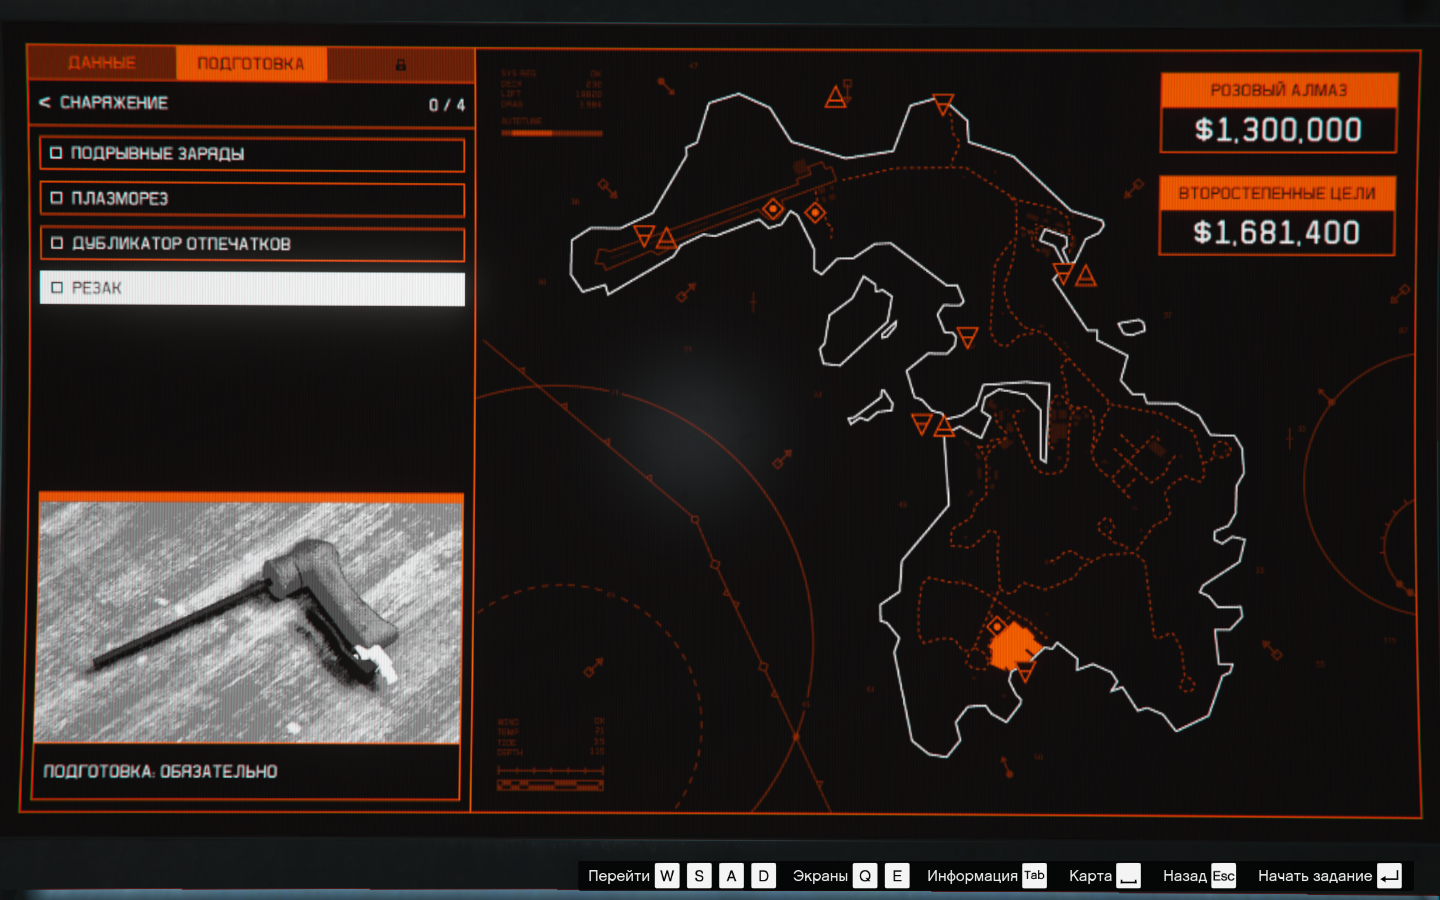Choose the inverted triangle of the mid-west coast pair
Image resolution: width=1440 pixels, height=900 pixels.
tap(922, 424)
